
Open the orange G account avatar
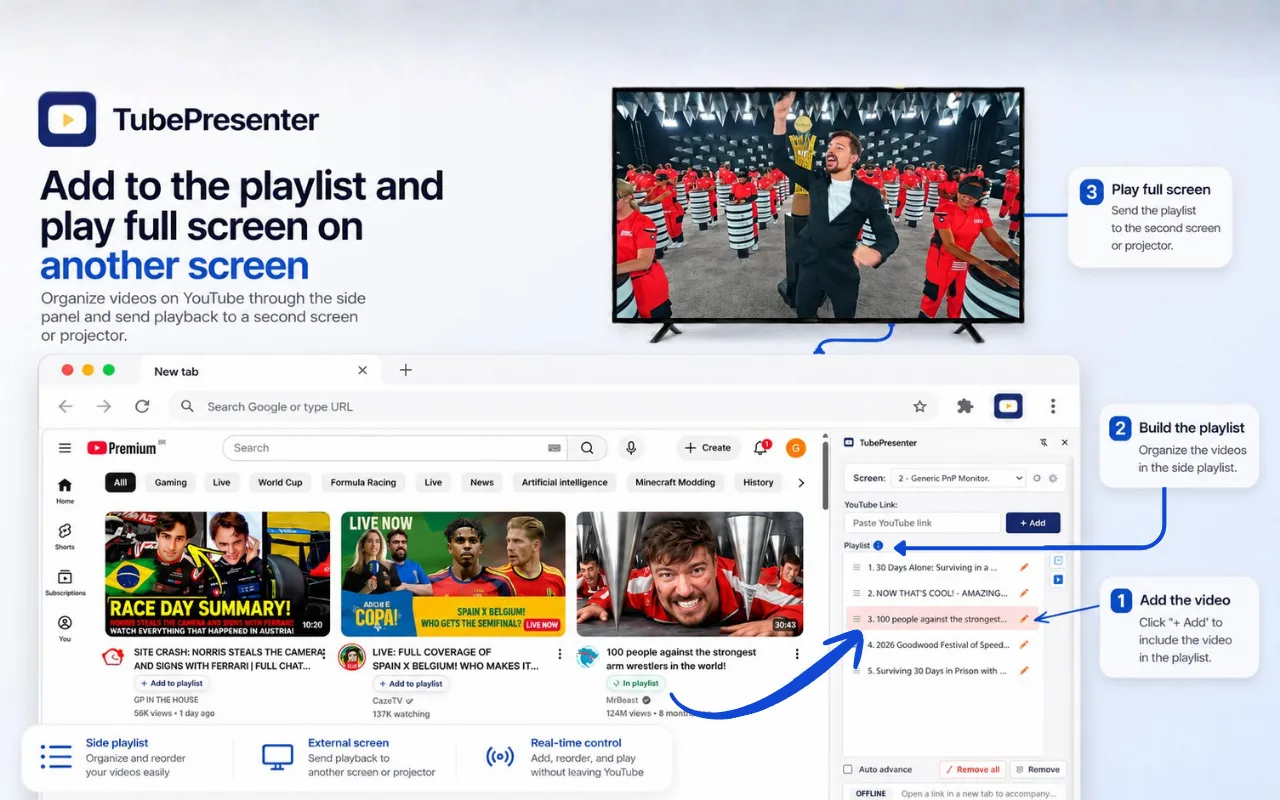[x=796, y=448]
